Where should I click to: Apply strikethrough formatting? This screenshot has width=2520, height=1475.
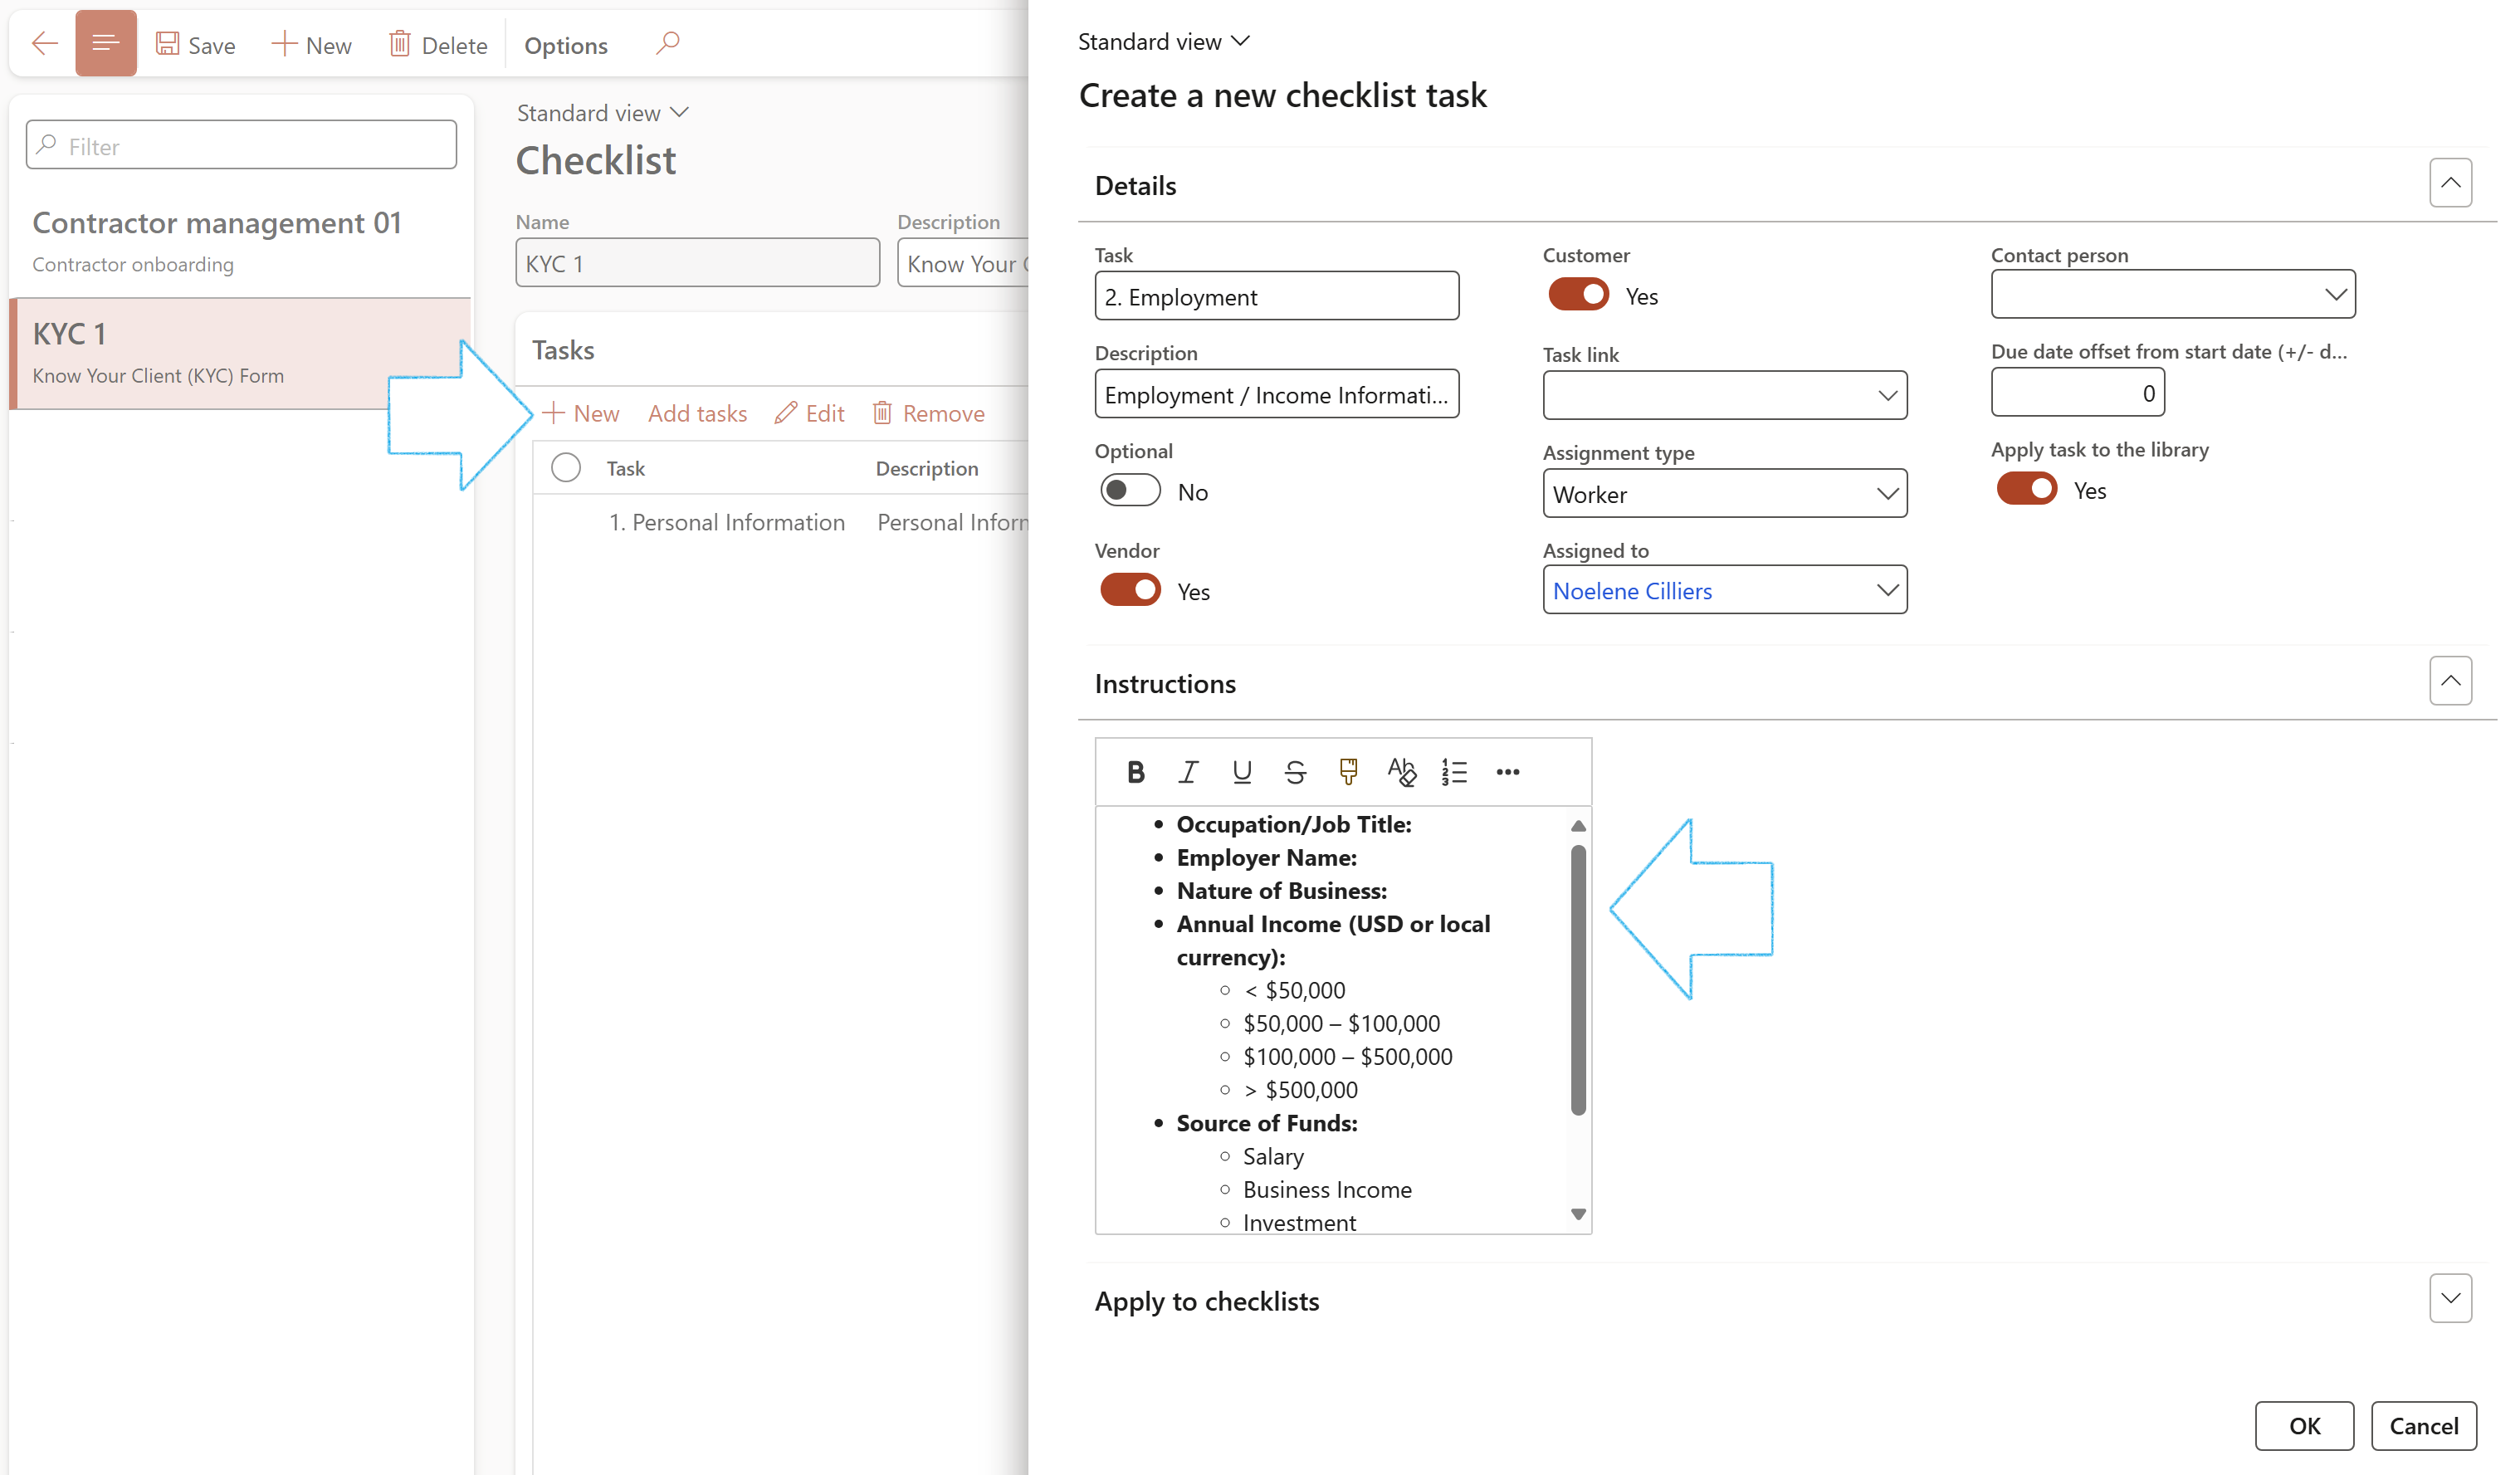tap(1295, 772)
